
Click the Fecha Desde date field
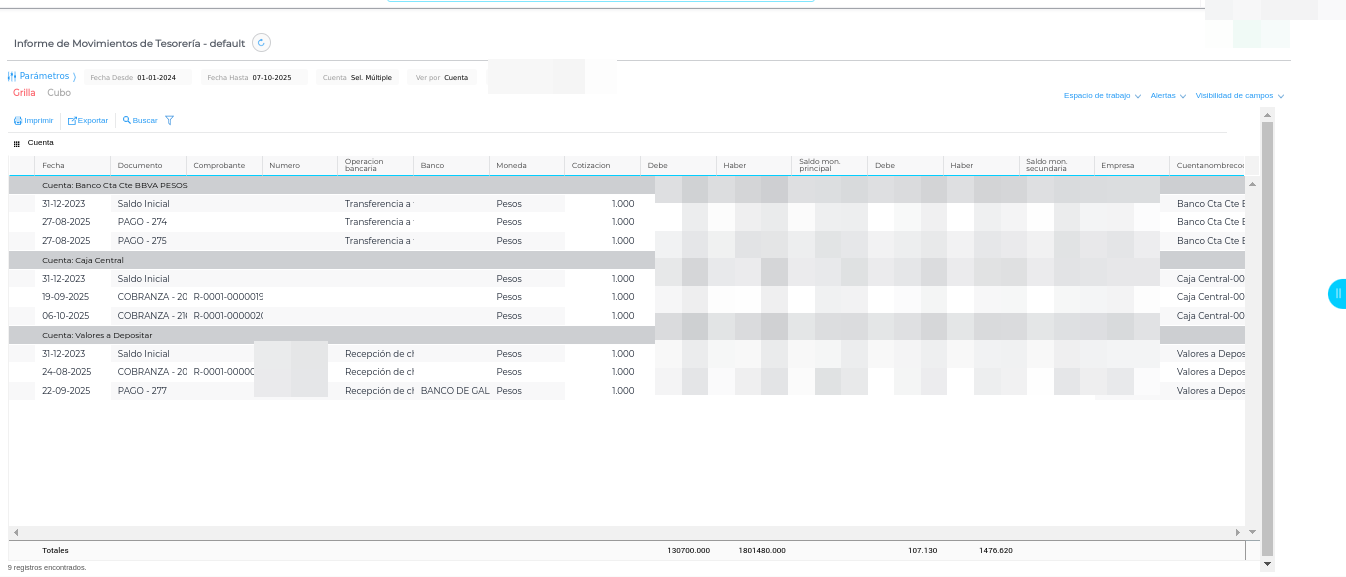(x=156, y=77)
